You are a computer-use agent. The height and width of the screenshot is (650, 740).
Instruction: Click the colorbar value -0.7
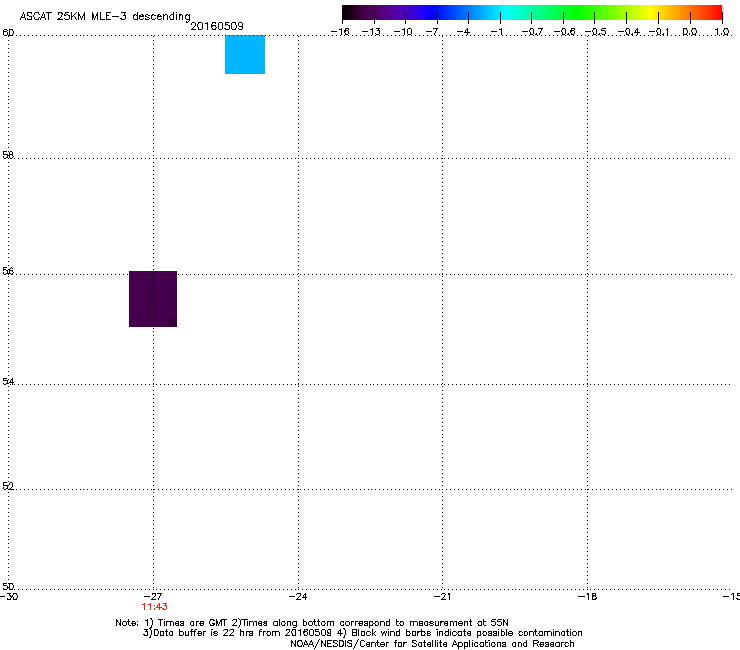(532, 32)
